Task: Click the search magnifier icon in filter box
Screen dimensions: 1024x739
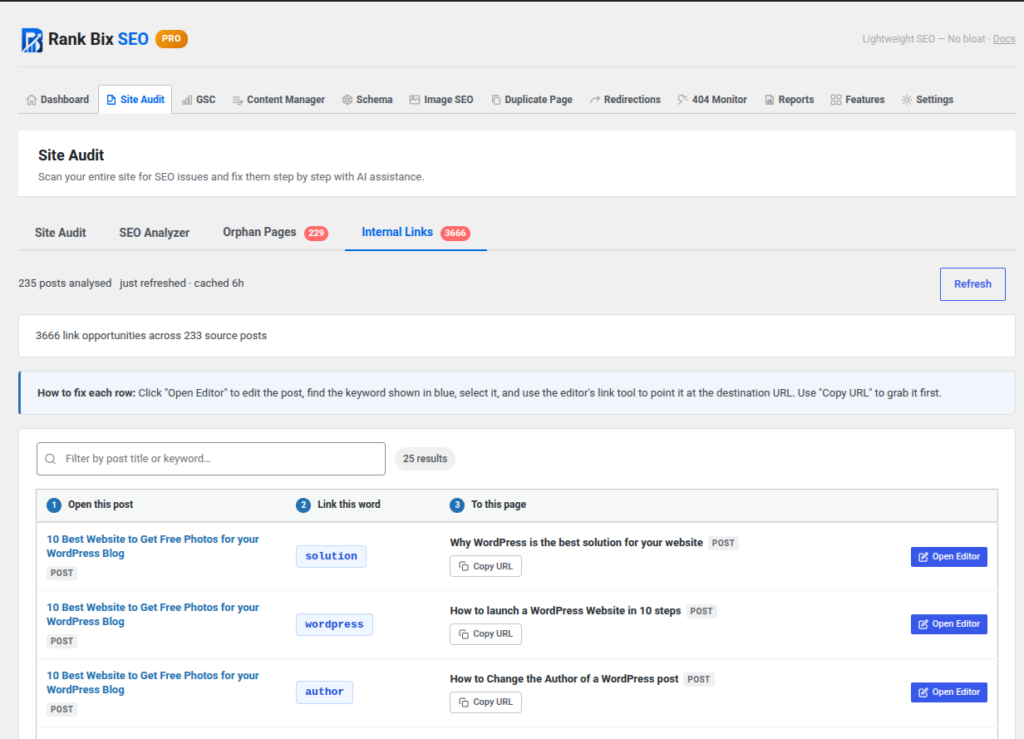Action: [50, 459]
